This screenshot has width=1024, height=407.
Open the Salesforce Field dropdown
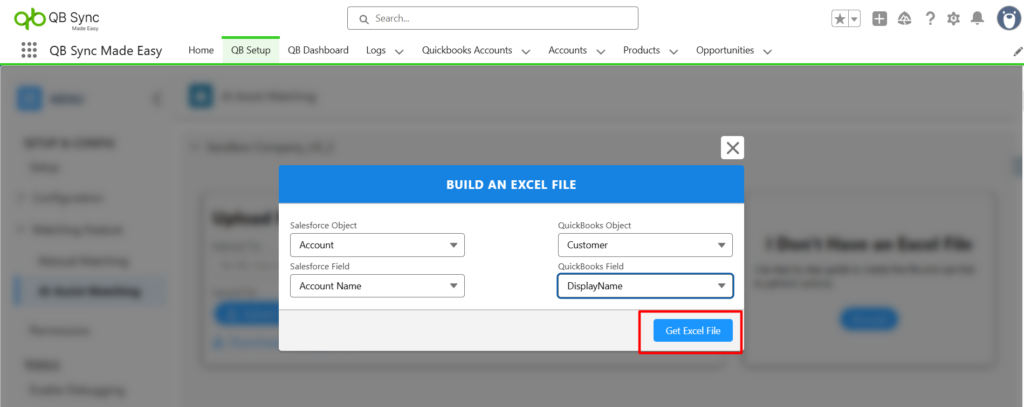377,286
